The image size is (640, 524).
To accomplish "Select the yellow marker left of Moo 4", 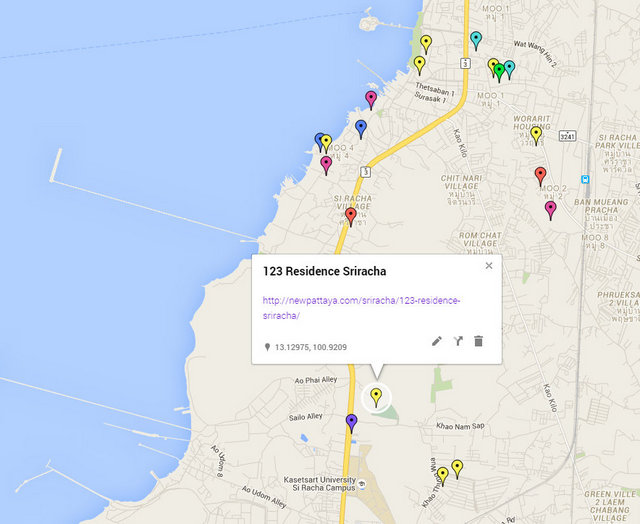I will point(326,144).
